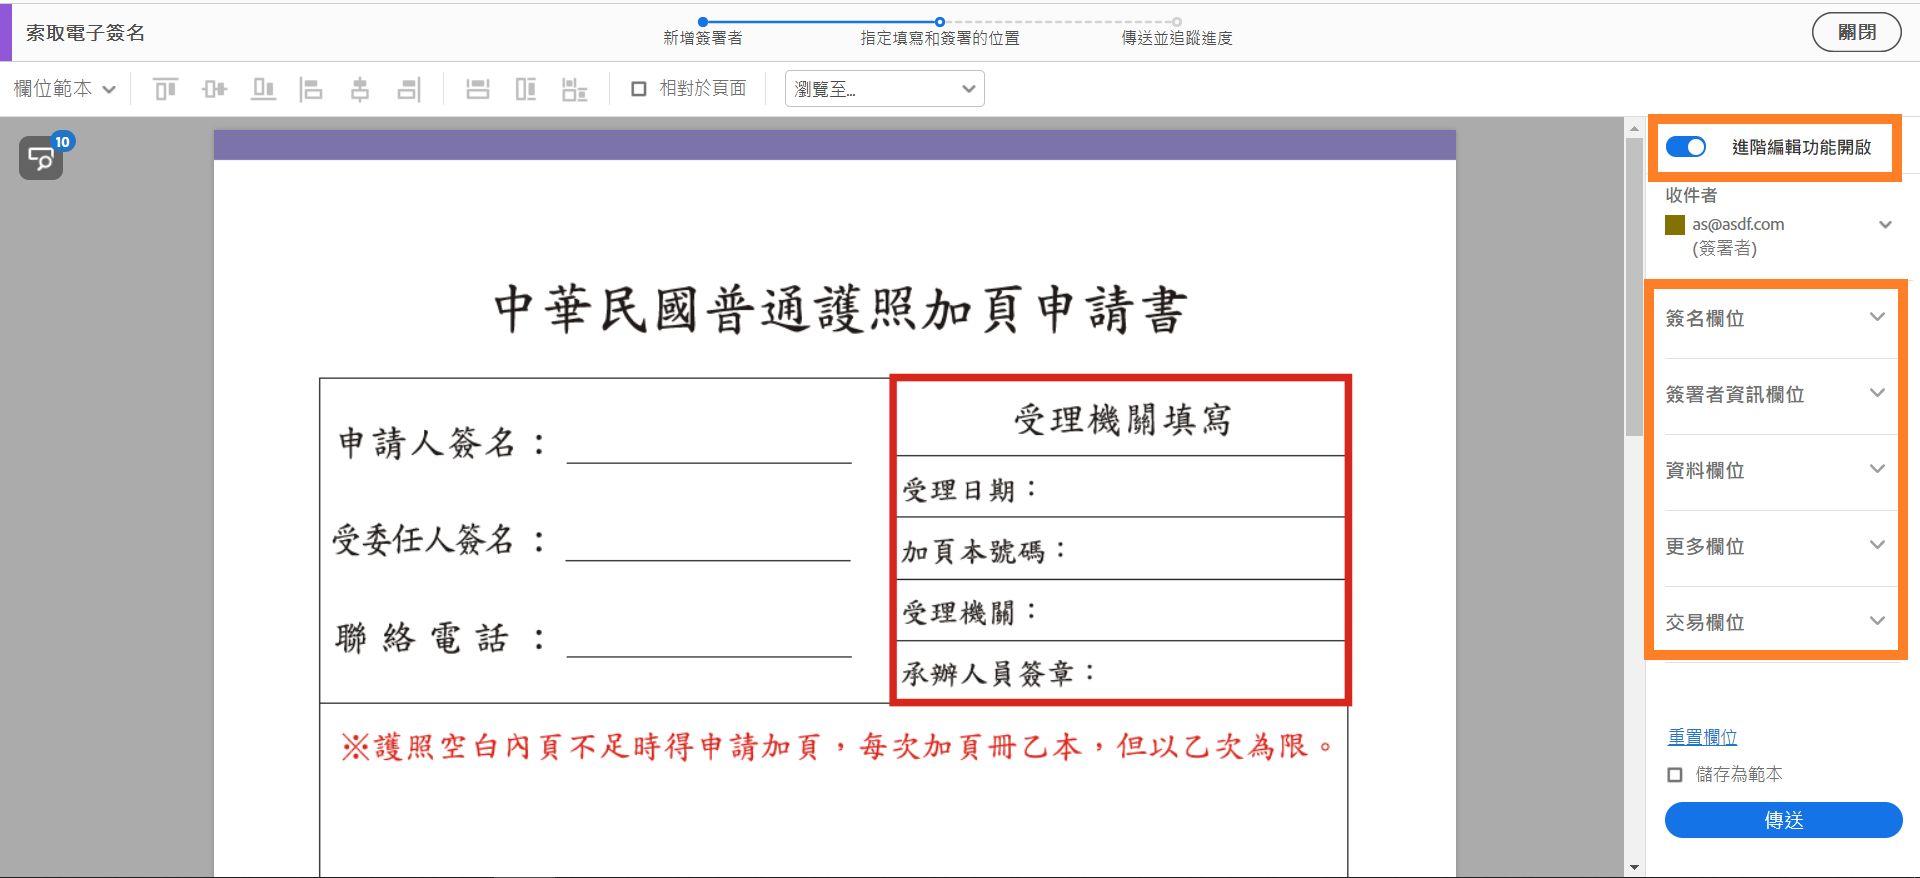Check the 相對於頁面 checkbox
1920x878 pixels.
pyautogui.click(x=639, y=89)
